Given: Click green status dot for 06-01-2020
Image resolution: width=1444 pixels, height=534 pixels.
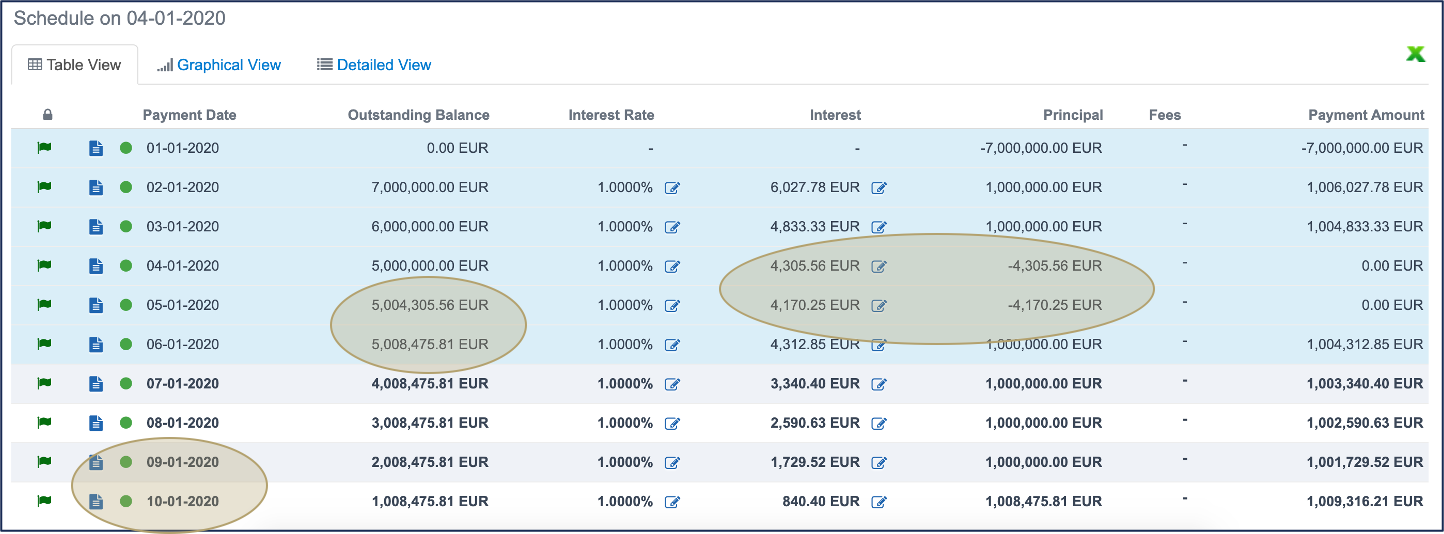Looking at the screenshot, I should (126, 345).
